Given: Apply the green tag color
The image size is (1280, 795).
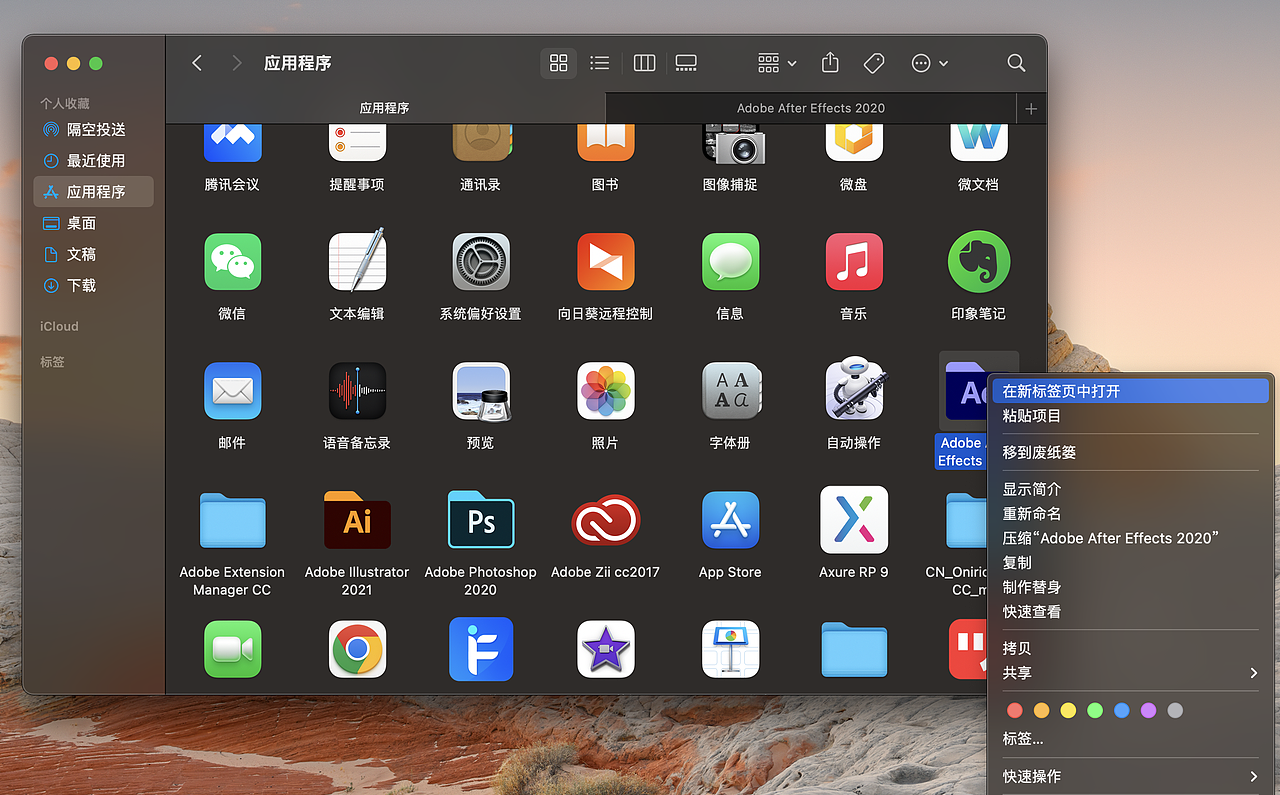Looking at the screenshot, I should (1095, 710).
